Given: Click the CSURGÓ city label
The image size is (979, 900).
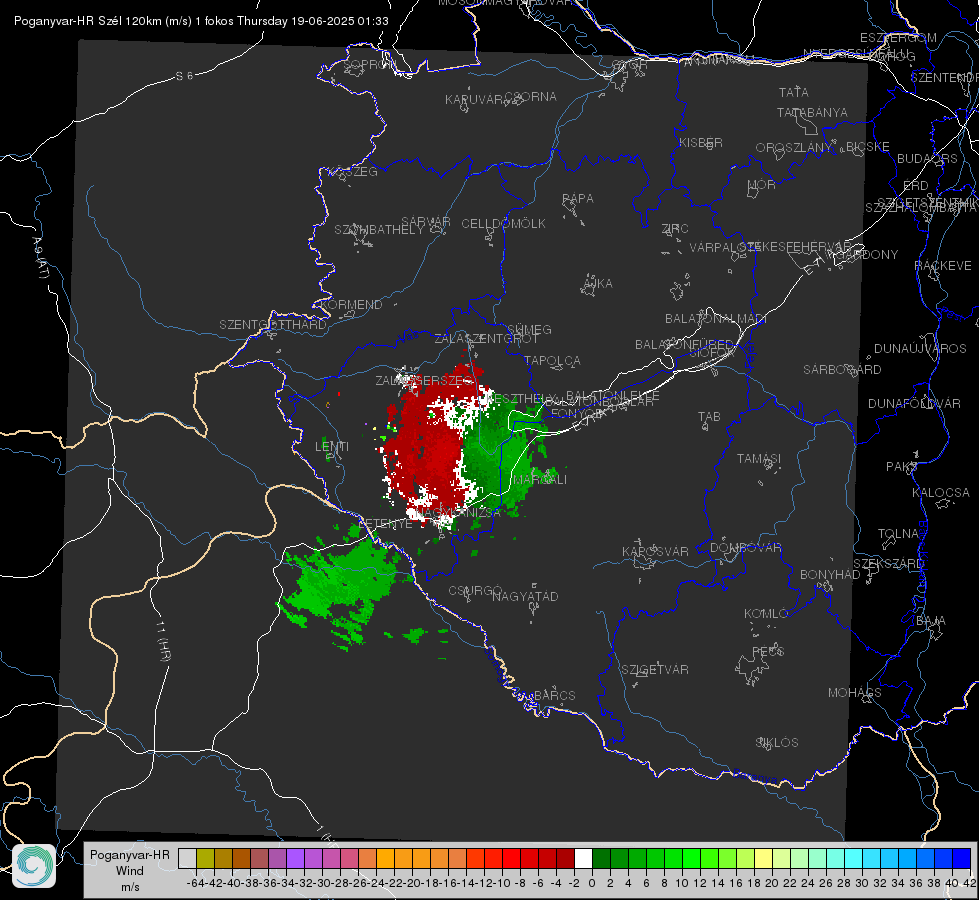Looking at the screenshot, I should [x=475, y=590].
